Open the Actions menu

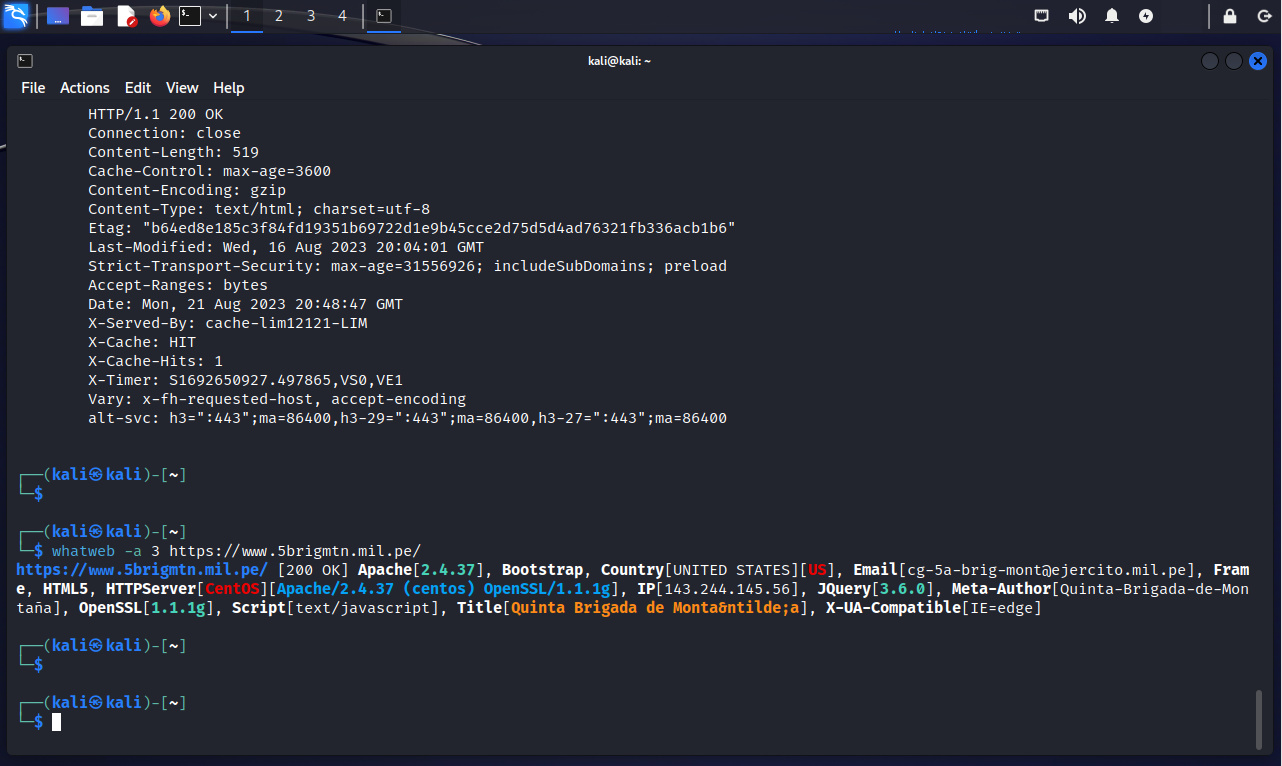pos(85,88)
